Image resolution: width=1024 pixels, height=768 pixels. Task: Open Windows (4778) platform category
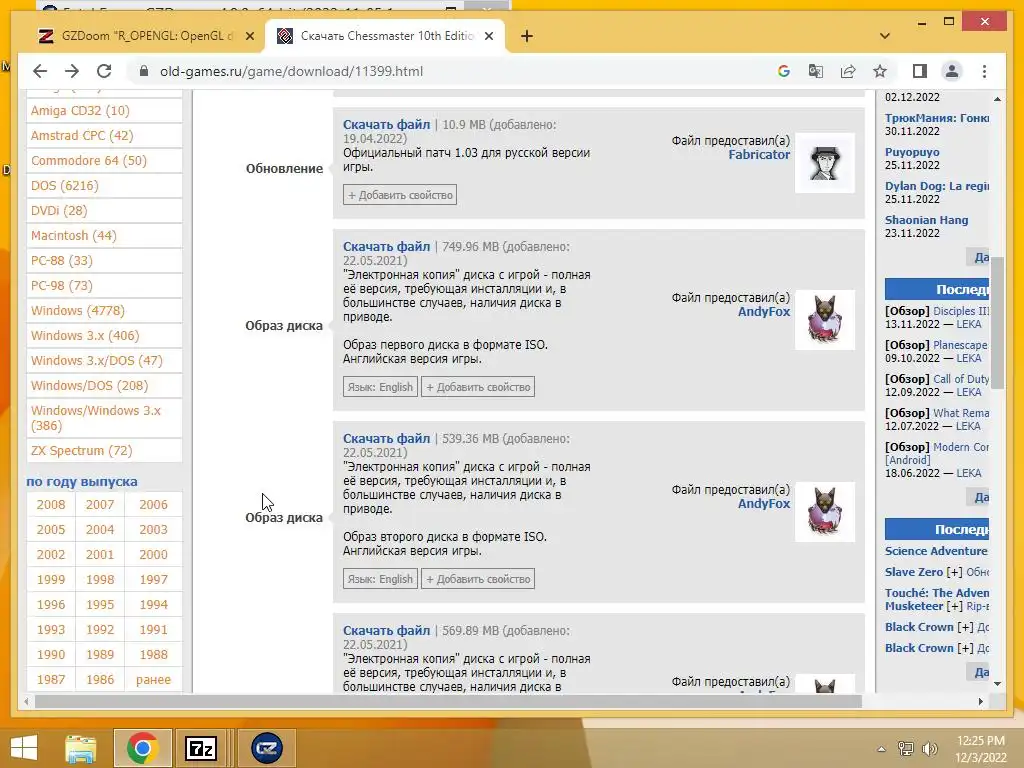[78, 310]
